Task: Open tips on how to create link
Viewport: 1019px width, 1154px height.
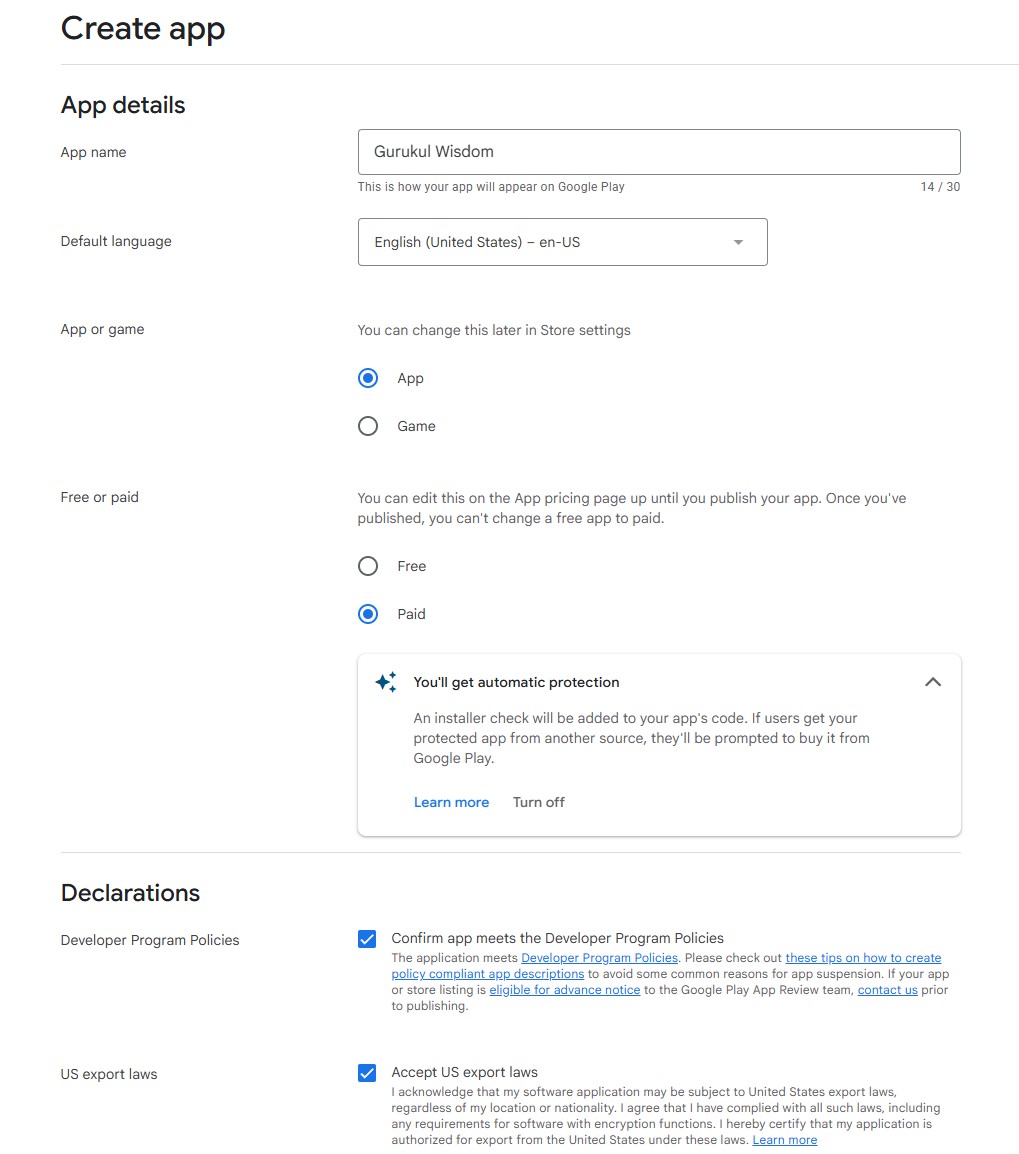Action: pos(863,958)
